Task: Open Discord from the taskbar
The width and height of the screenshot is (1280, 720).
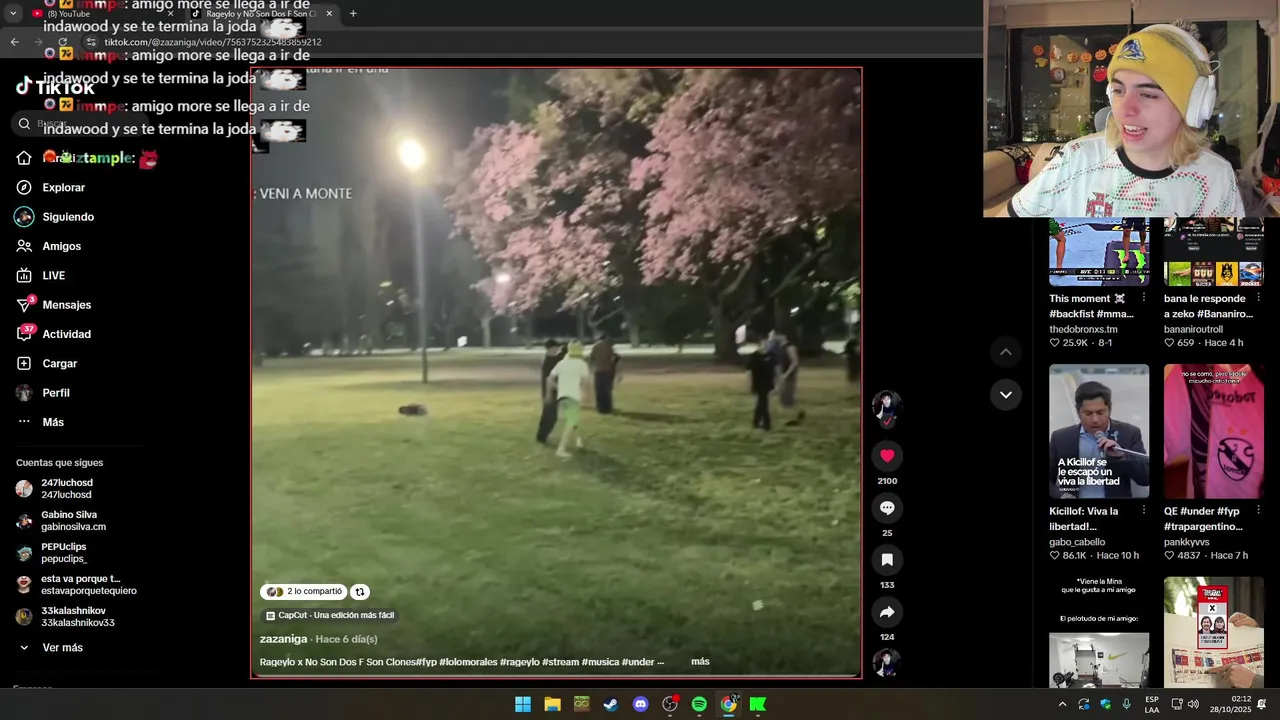Action: click(641, 704)
